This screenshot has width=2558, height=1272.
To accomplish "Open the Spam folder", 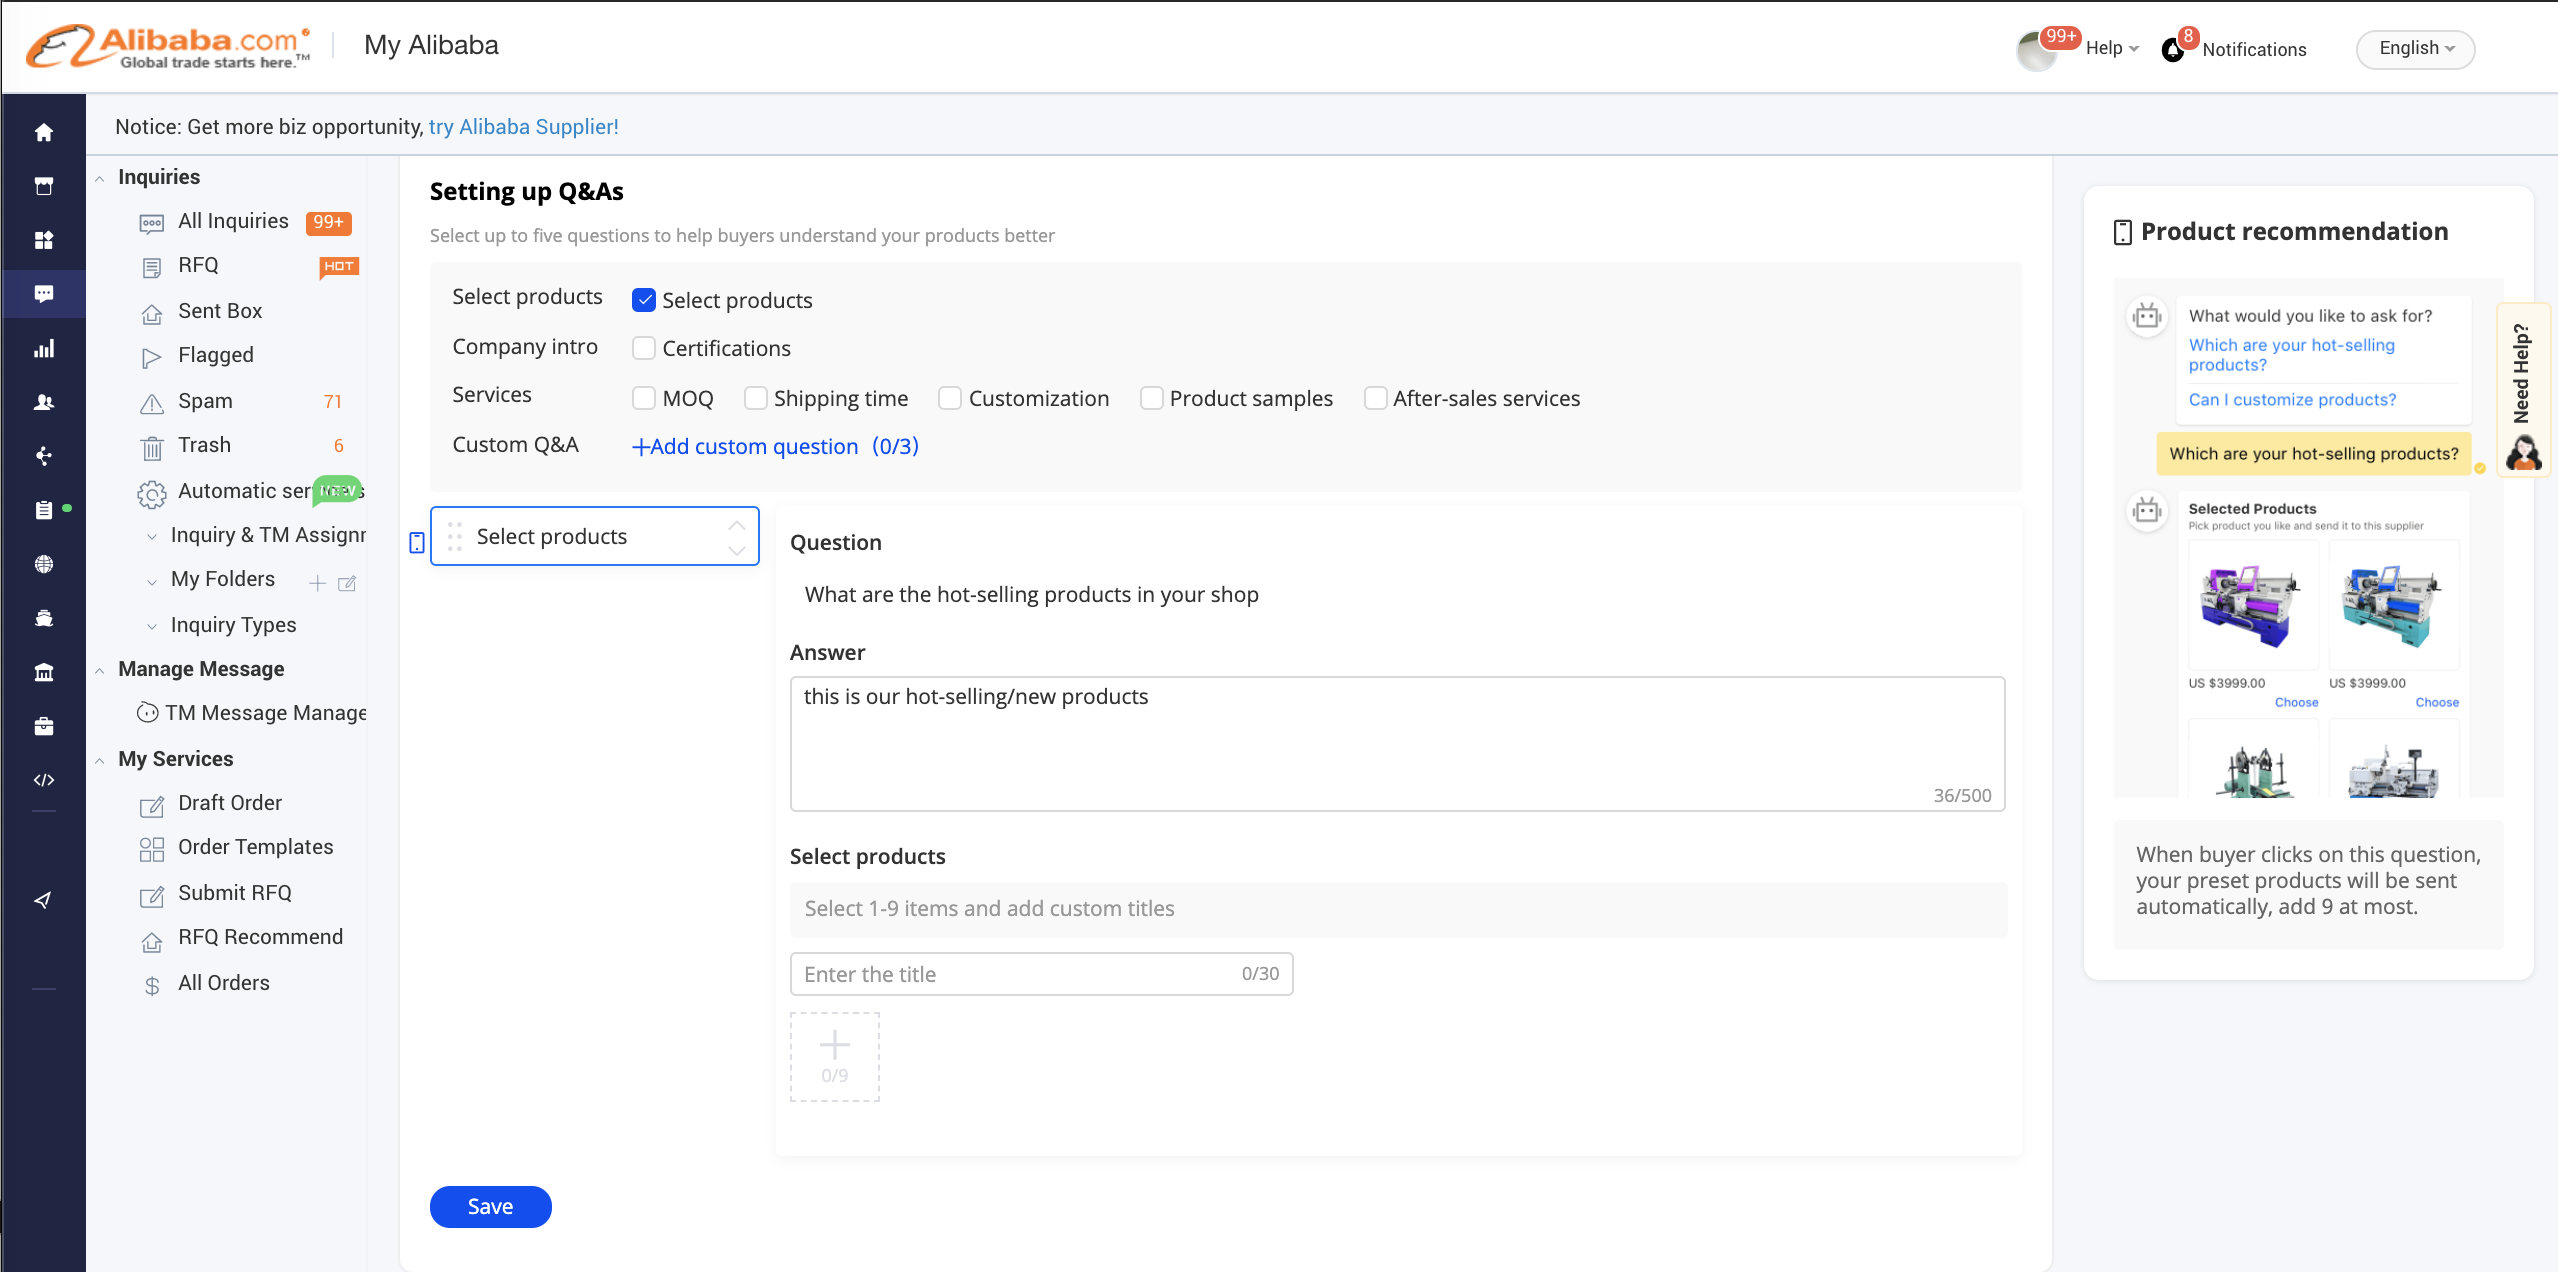I will pos(205,401).
